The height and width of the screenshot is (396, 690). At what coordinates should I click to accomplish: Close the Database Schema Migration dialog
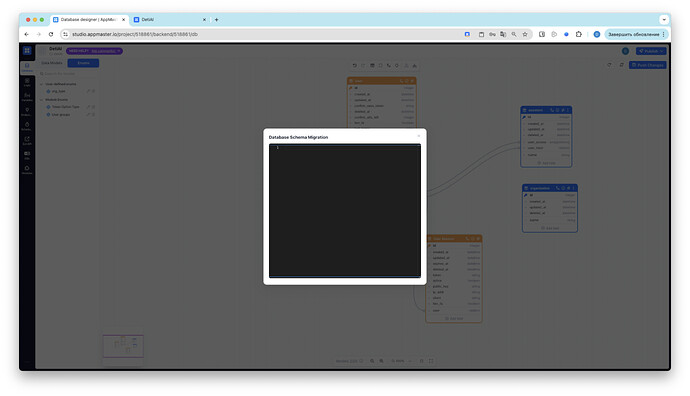[418, 136]
